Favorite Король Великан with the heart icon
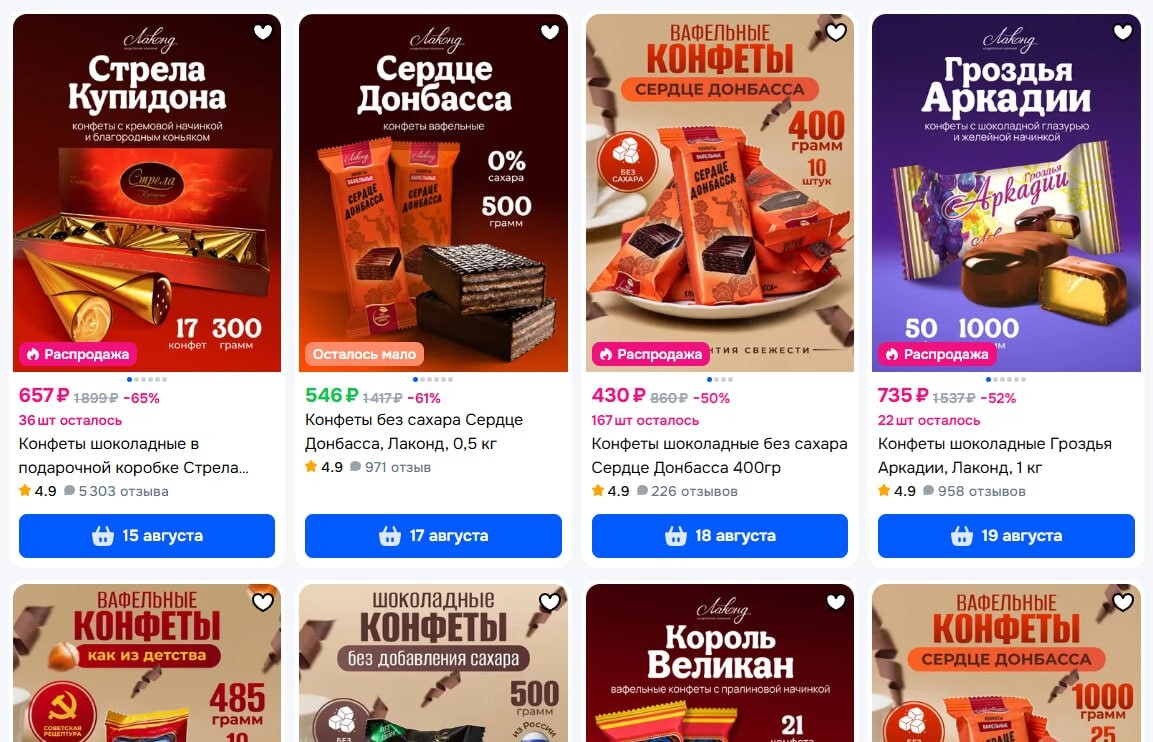This screenshot has height=742, width=1153. tap(835, 602)
